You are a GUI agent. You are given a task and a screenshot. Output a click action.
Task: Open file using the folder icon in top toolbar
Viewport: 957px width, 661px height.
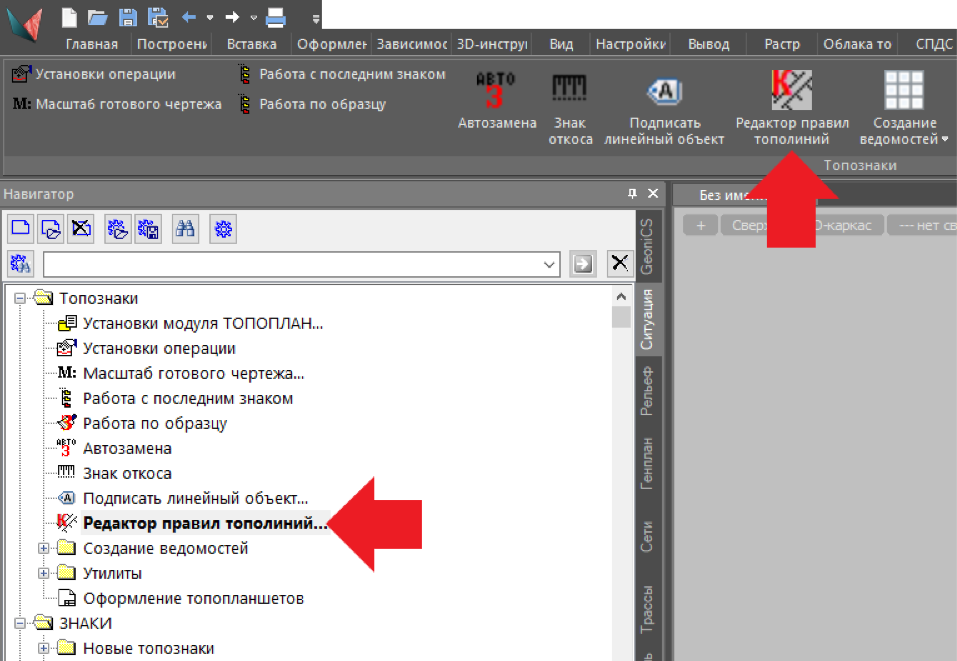click(x=97, y=17)
